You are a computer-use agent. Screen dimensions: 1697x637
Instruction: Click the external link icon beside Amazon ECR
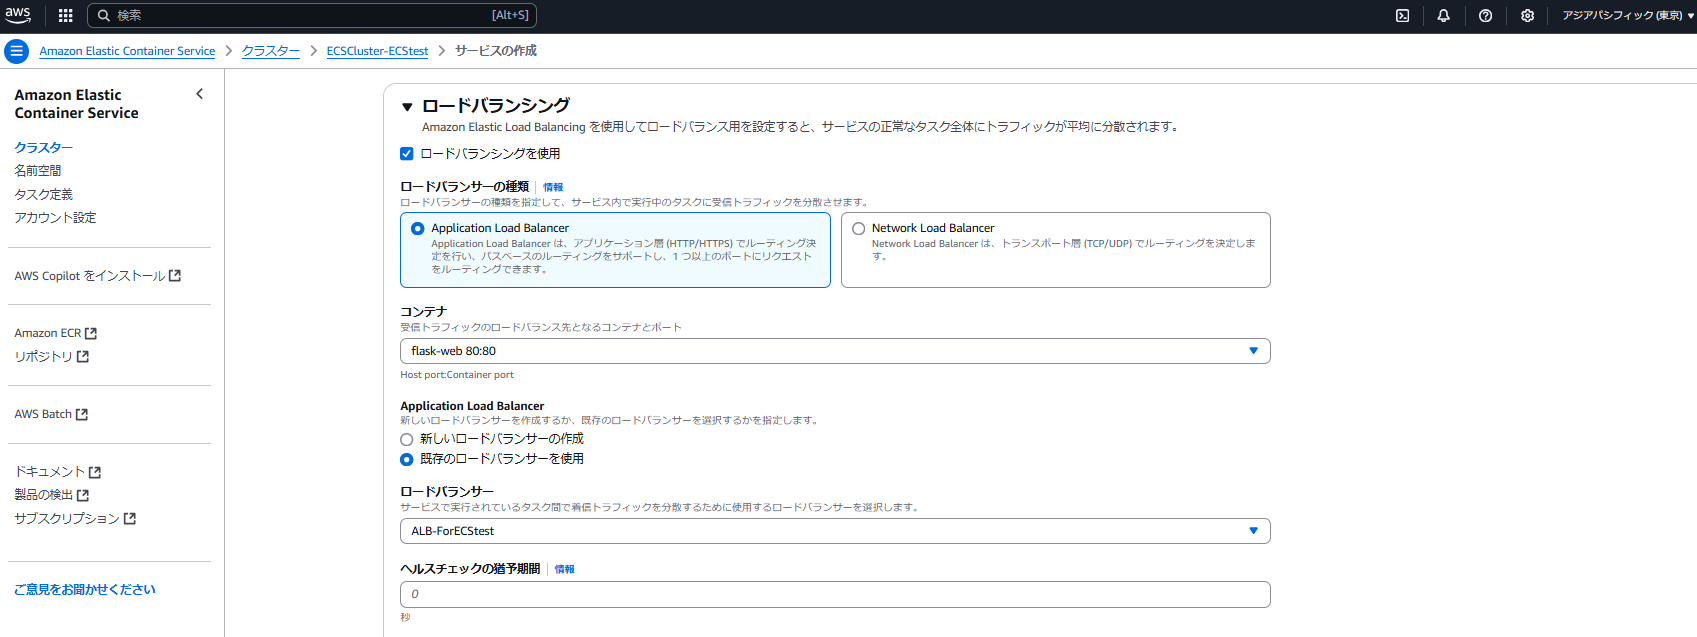(x=91, y=333)
